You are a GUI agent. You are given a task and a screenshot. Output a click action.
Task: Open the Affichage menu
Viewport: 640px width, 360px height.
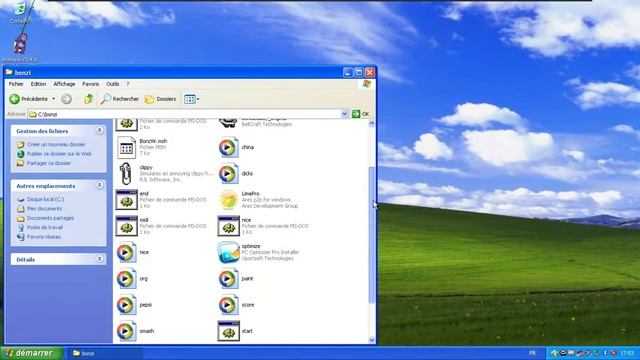tap(64, 84)
